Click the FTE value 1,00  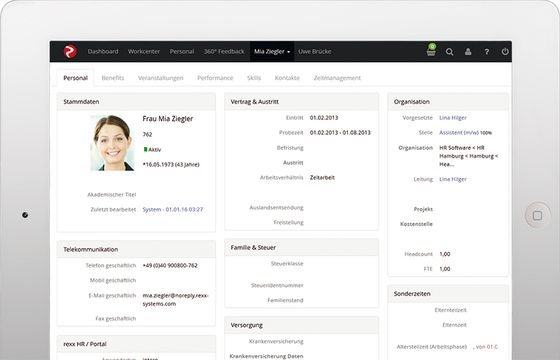pos(445,269)
